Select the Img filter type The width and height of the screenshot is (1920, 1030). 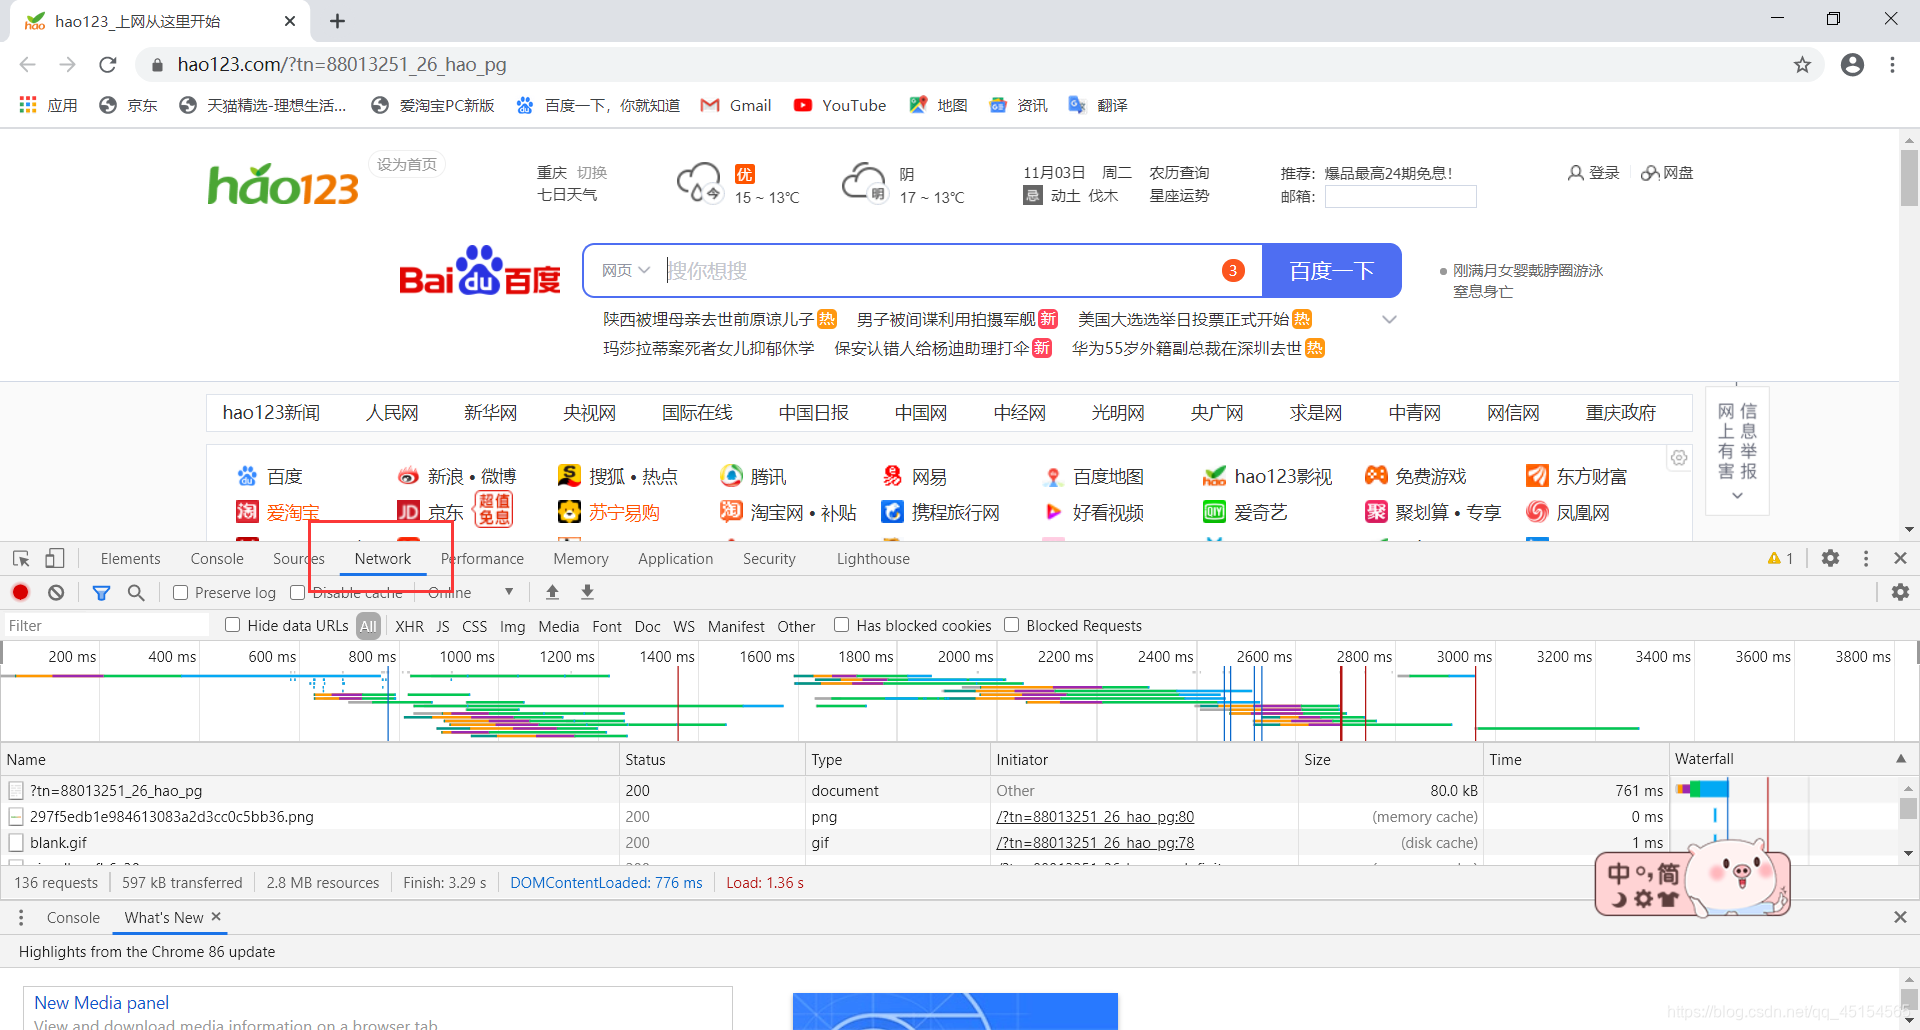click(x=512, y=626)
